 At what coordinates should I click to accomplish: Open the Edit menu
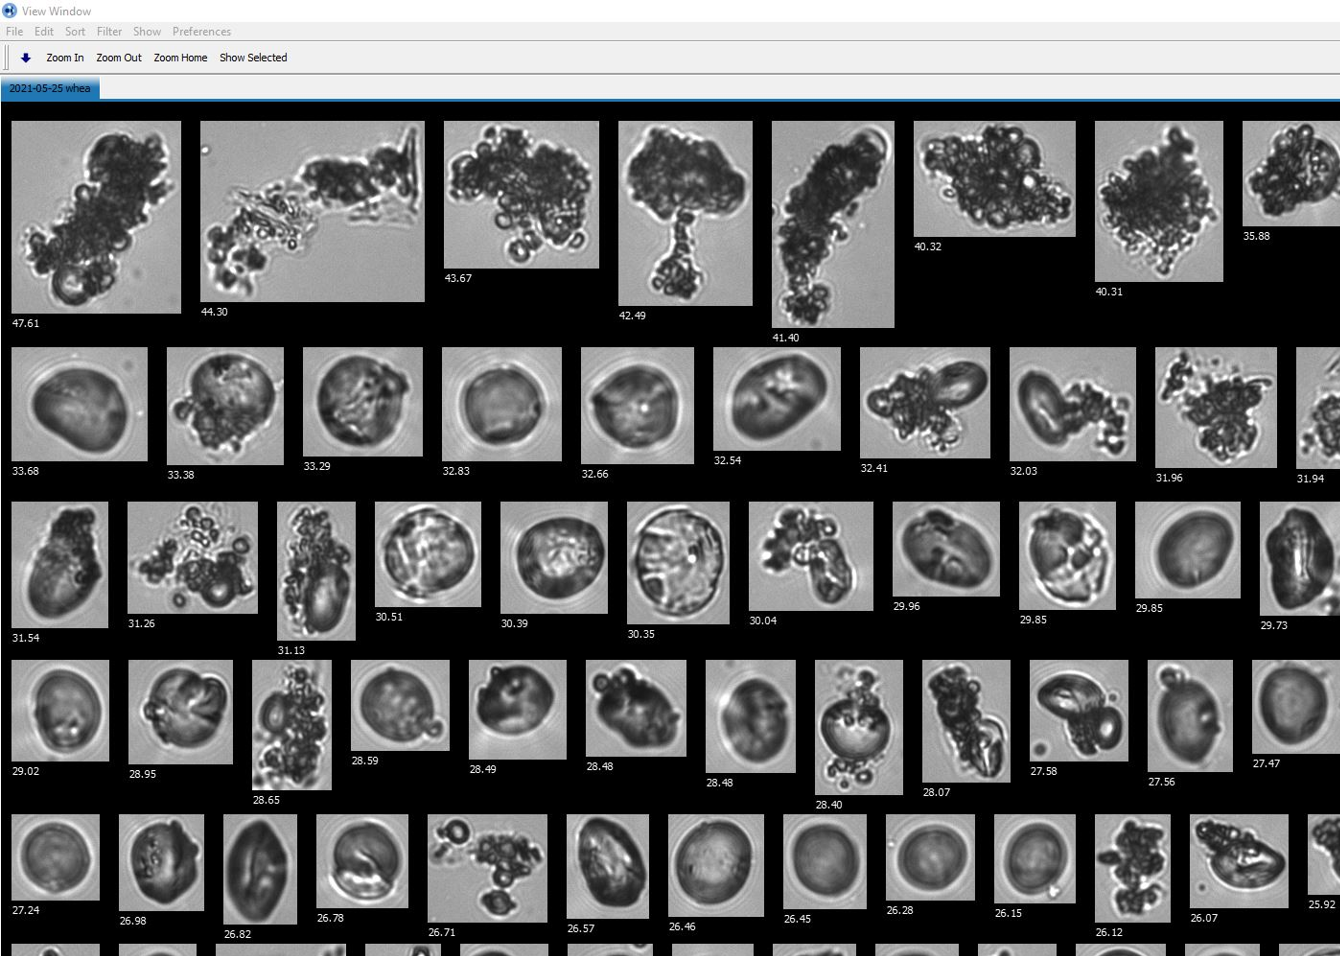(x=44, y=32)
